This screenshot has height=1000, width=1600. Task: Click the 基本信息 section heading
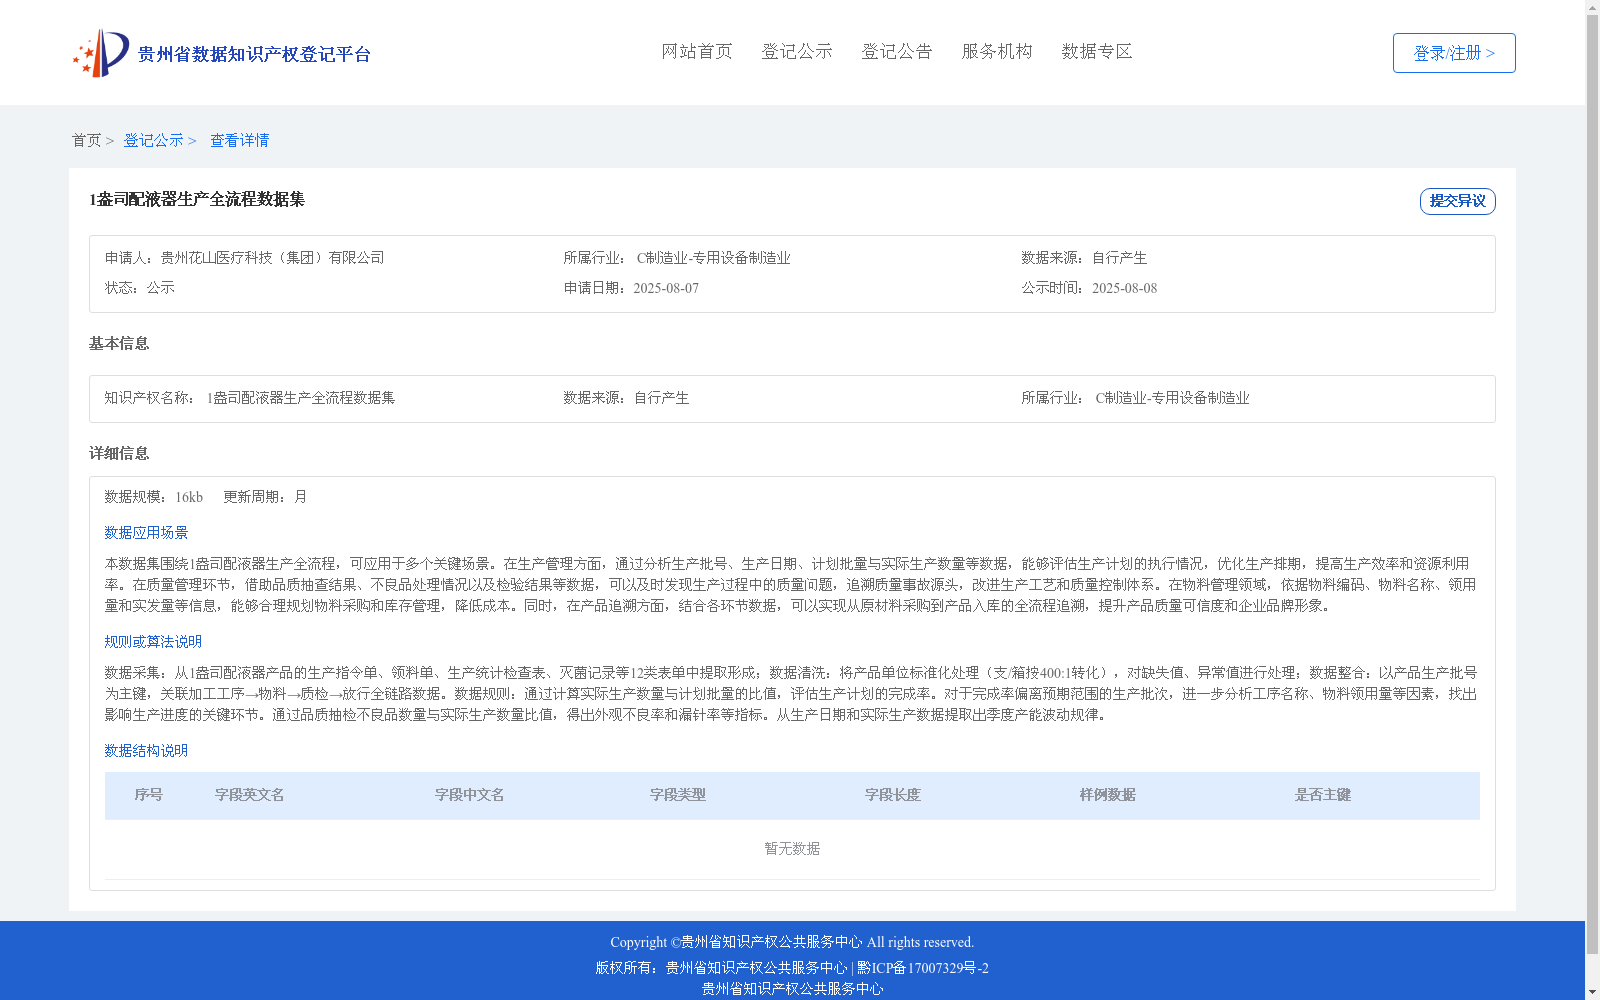pyautogui.click(x=119, y=343)
